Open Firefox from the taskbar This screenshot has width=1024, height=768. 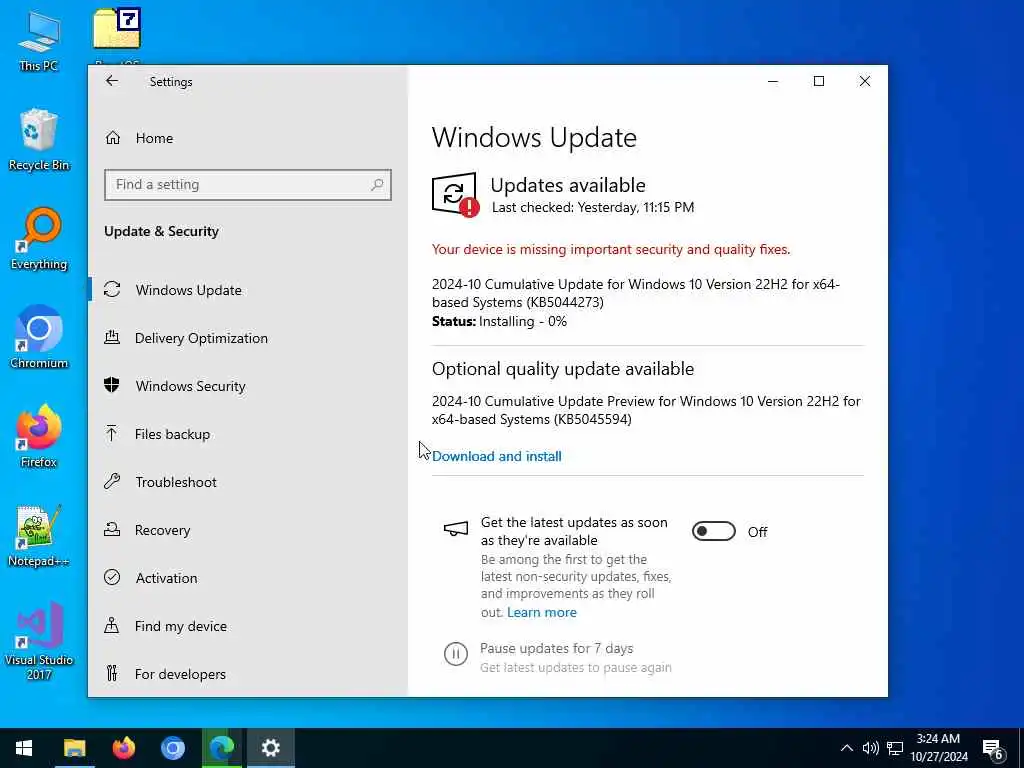pyautogui.click(x=123, y=748)
